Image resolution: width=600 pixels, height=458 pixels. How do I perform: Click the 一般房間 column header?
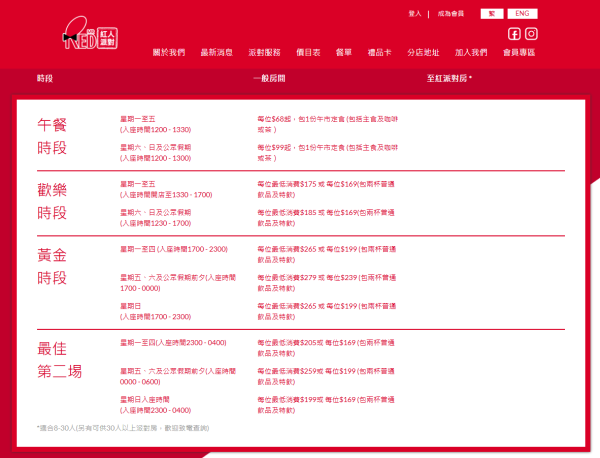click(269, 78)
